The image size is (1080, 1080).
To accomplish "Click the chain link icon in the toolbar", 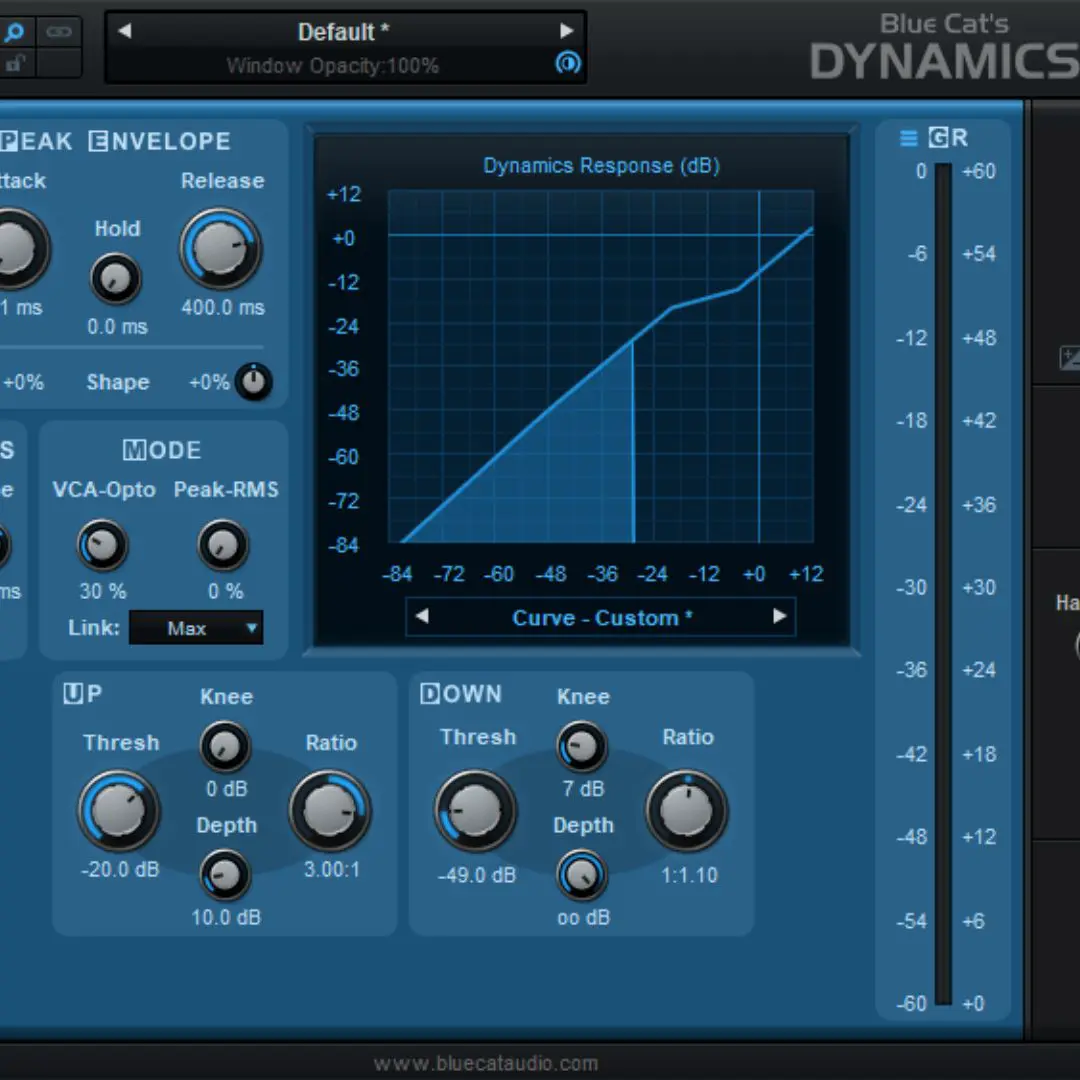I will (59, 32).
